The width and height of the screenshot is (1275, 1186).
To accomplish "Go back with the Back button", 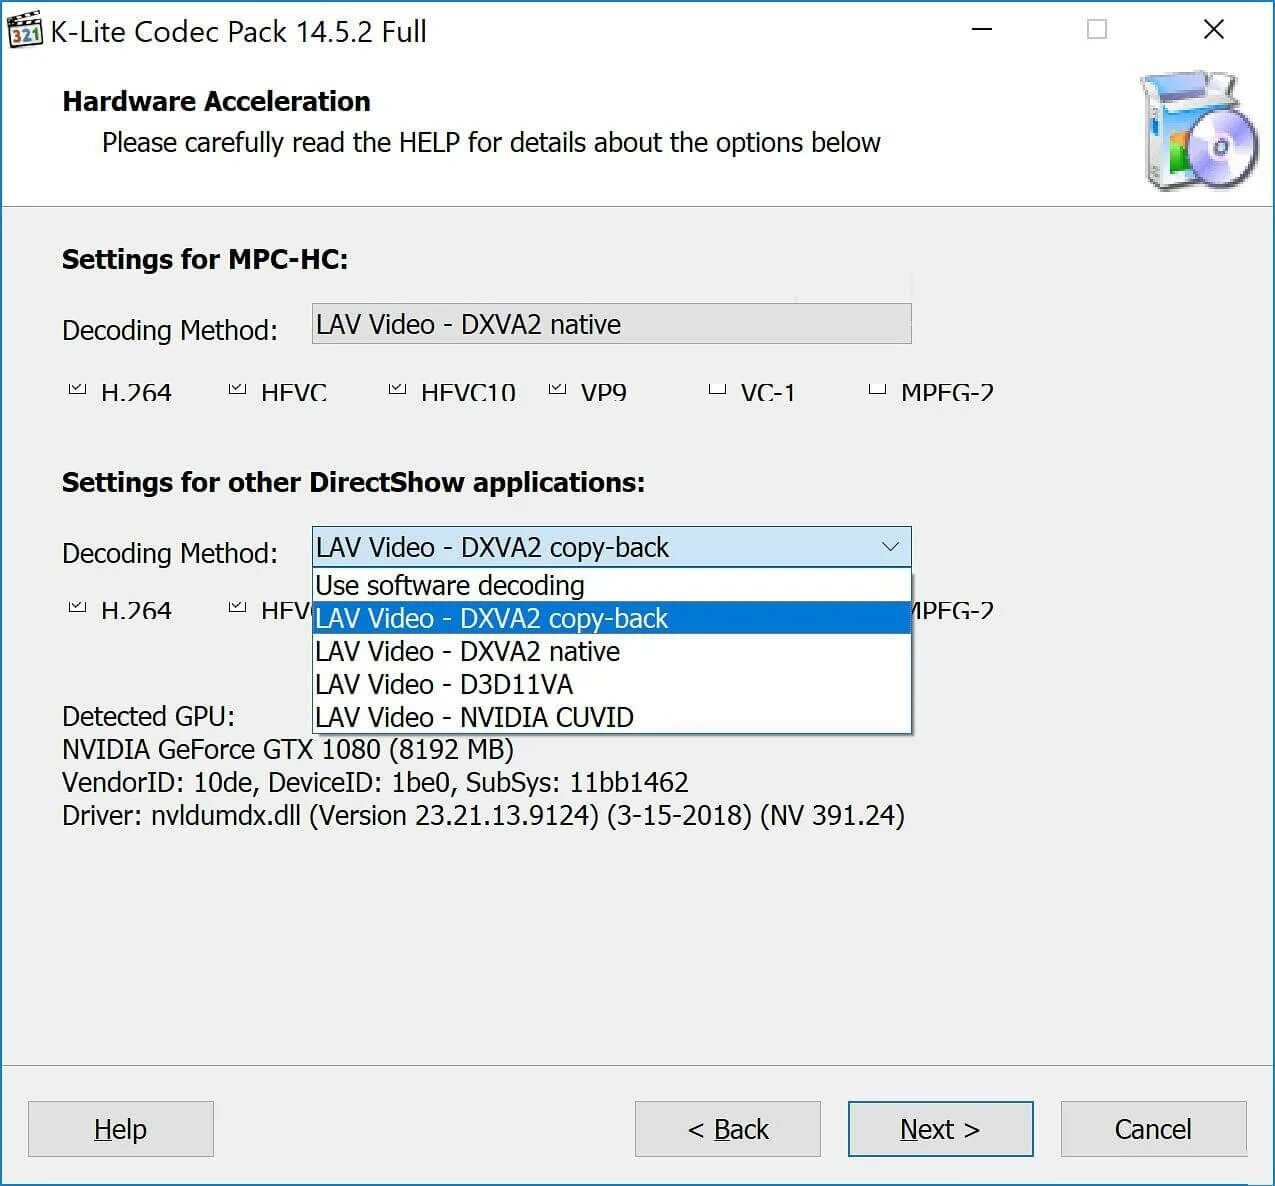I will [728, 1129].
